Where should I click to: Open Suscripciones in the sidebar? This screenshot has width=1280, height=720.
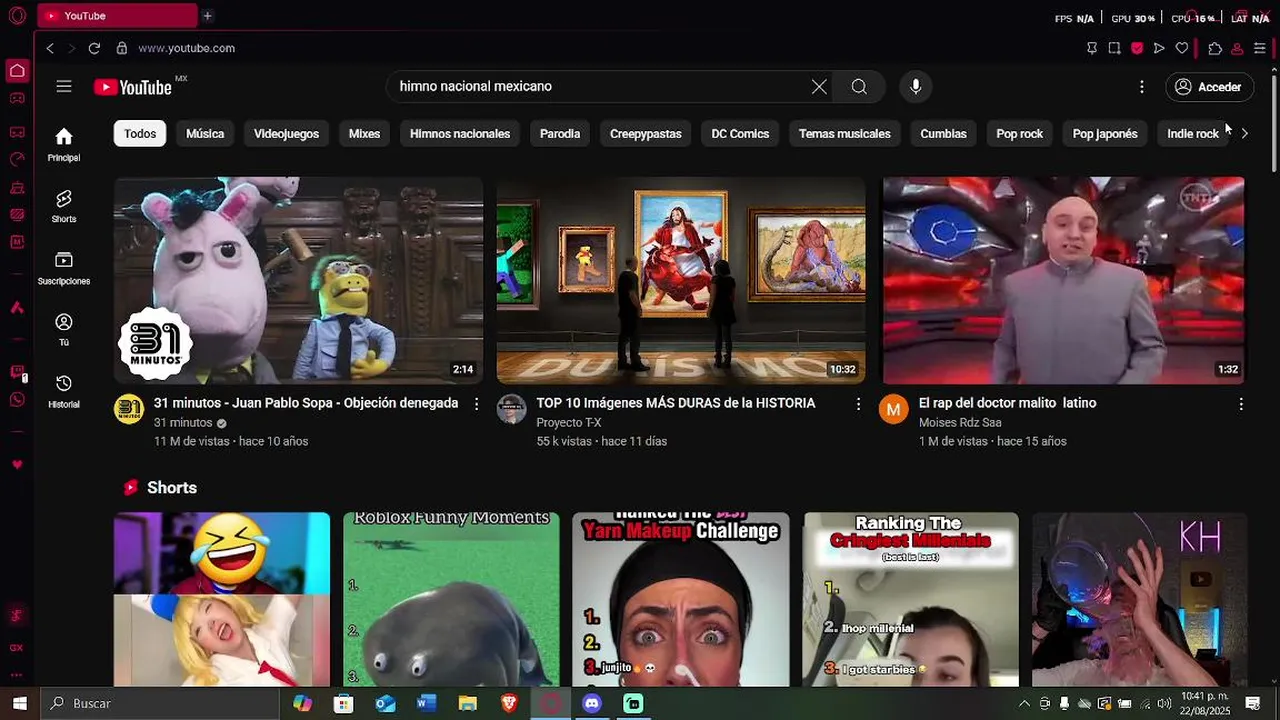point(64,268)
